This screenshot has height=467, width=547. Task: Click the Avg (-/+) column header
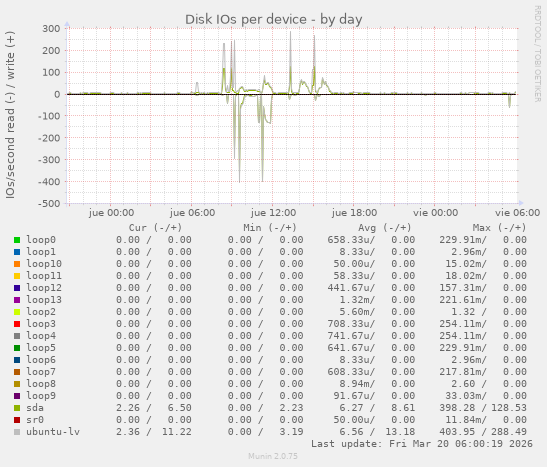point(384,228)
